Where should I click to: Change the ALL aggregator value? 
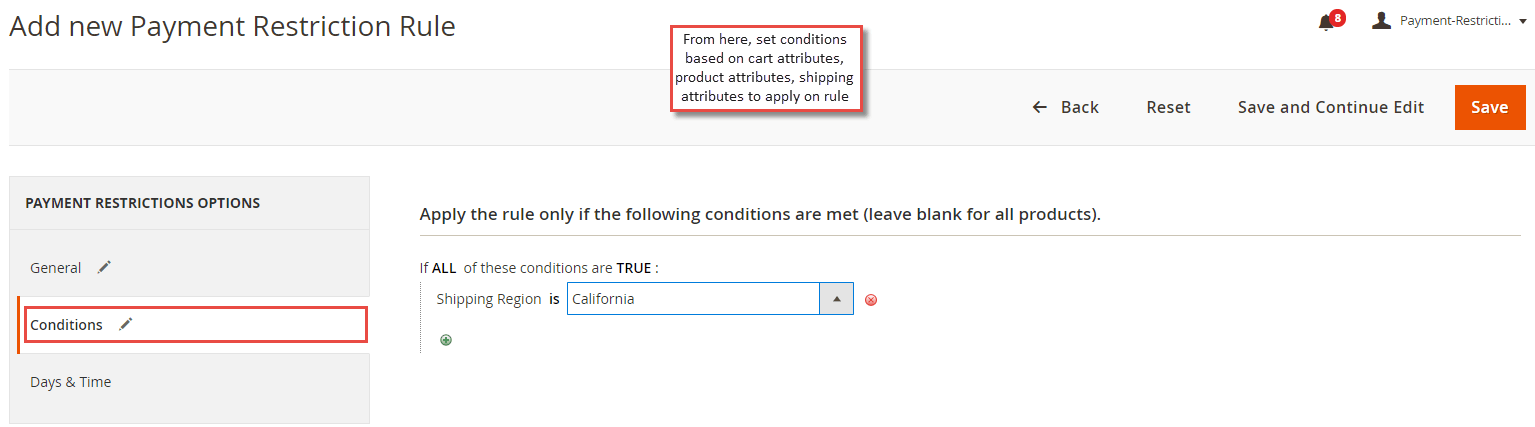coord(443,268)
